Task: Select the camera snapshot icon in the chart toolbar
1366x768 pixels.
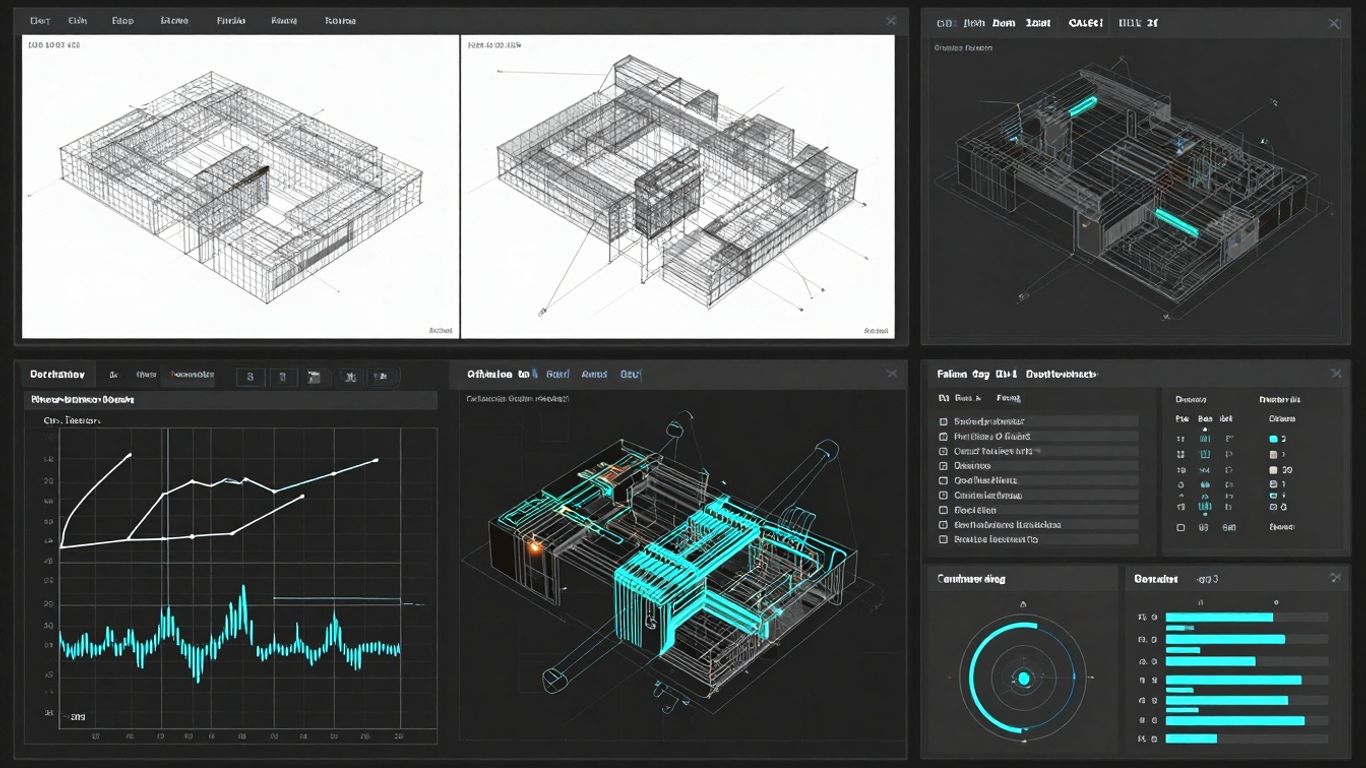Action: [316, 377]
